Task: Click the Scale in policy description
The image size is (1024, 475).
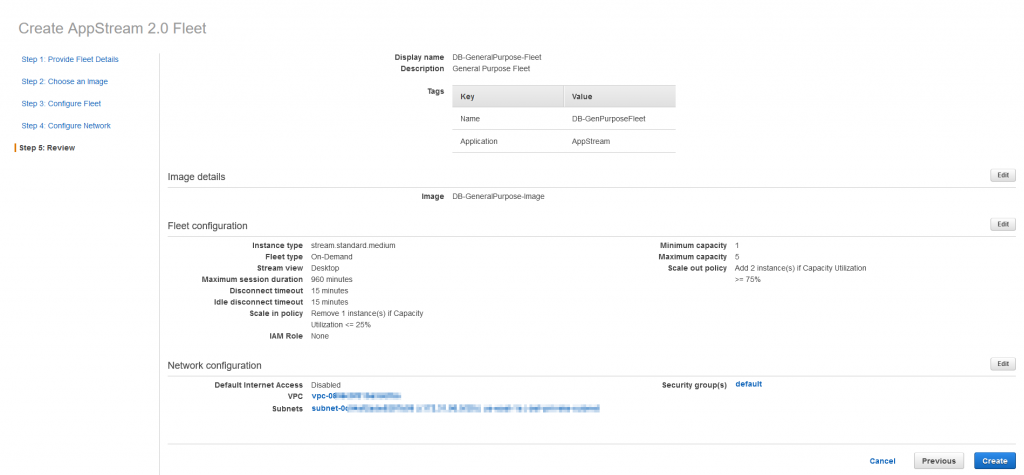Action: (x=367, y=319)
